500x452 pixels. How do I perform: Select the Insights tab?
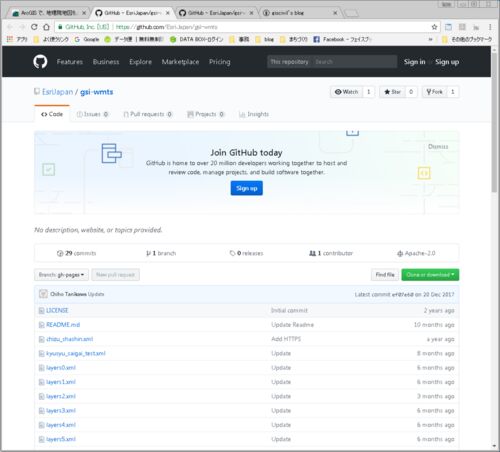[254, 114]
